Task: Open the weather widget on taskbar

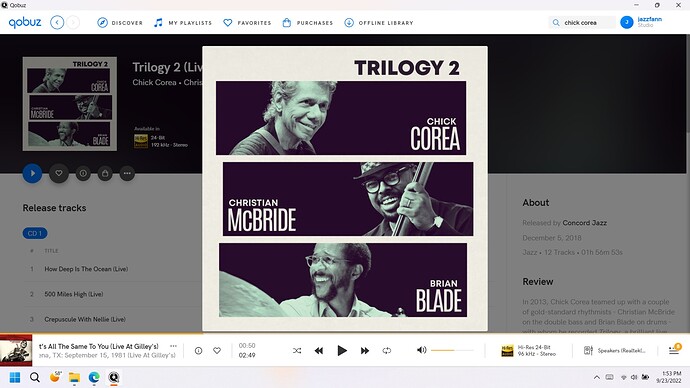Action: pyautogui.click(x=55, y=377)
